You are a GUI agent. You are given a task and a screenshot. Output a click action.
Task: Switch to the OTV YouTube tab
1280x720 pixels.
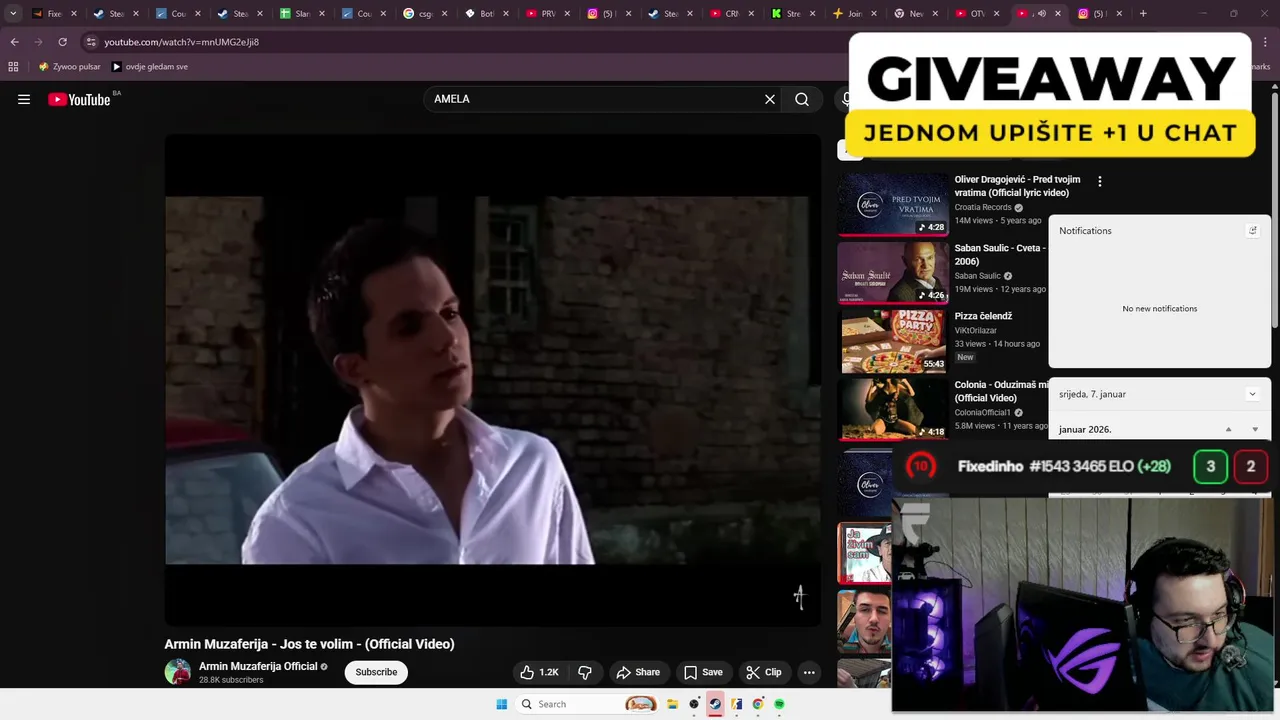click(x=978, y=14)
